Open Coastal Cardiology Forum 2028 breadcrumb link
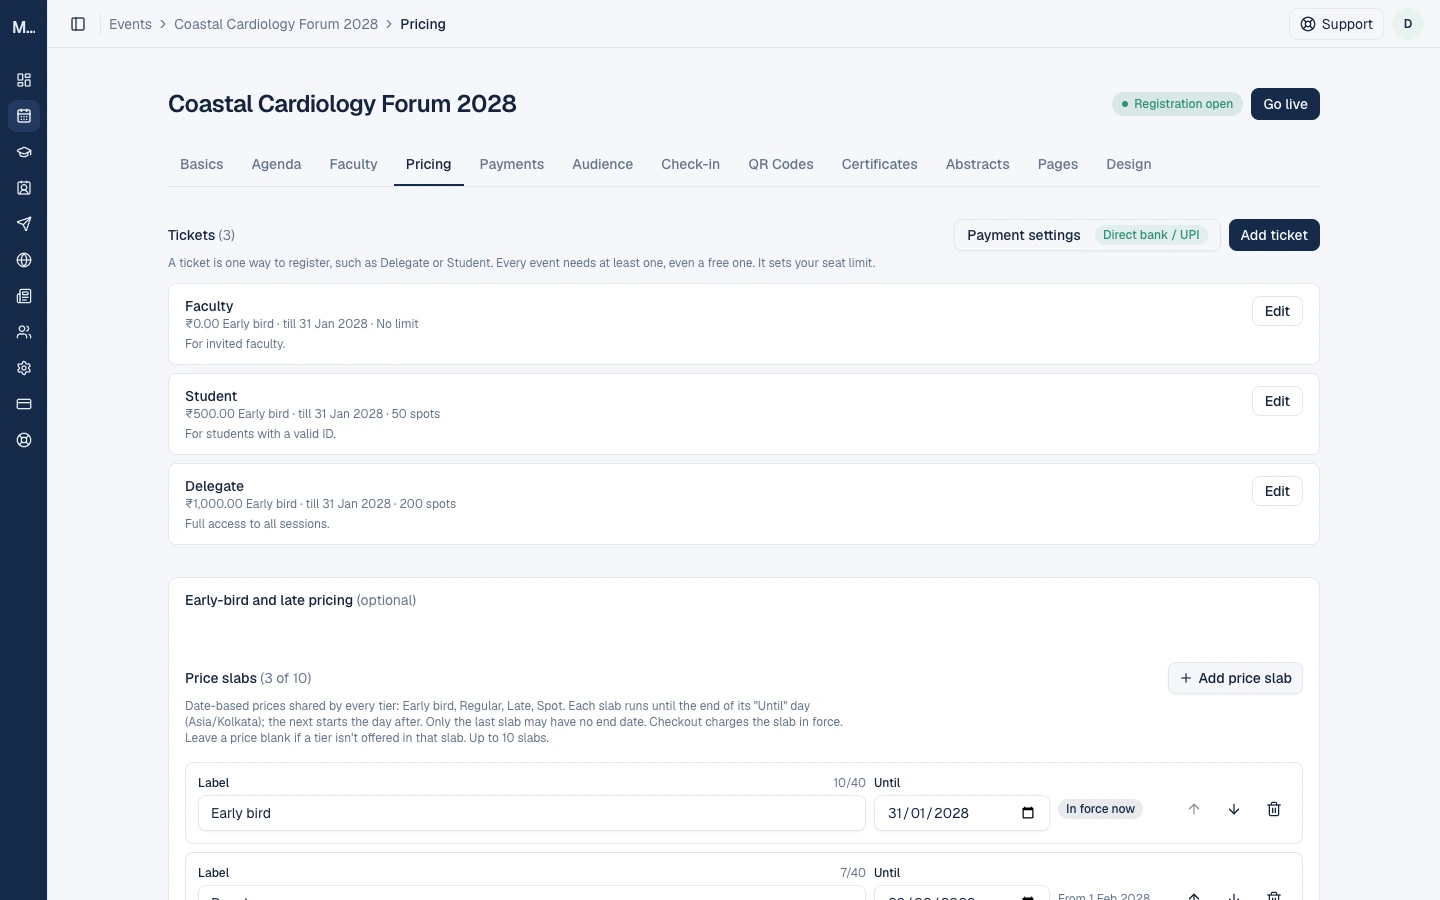The width and height of the screenshot is (1440, 900). point(276,24)
